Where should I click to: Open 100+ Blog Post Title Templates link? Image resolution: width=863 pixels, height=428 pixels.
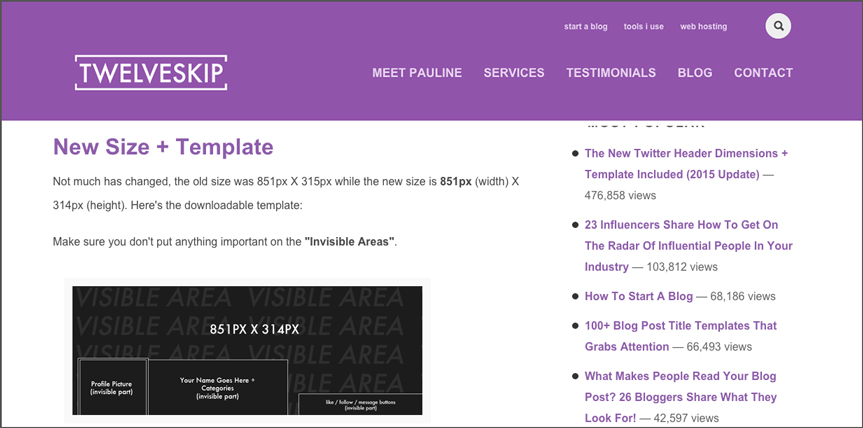coord(680,336)
